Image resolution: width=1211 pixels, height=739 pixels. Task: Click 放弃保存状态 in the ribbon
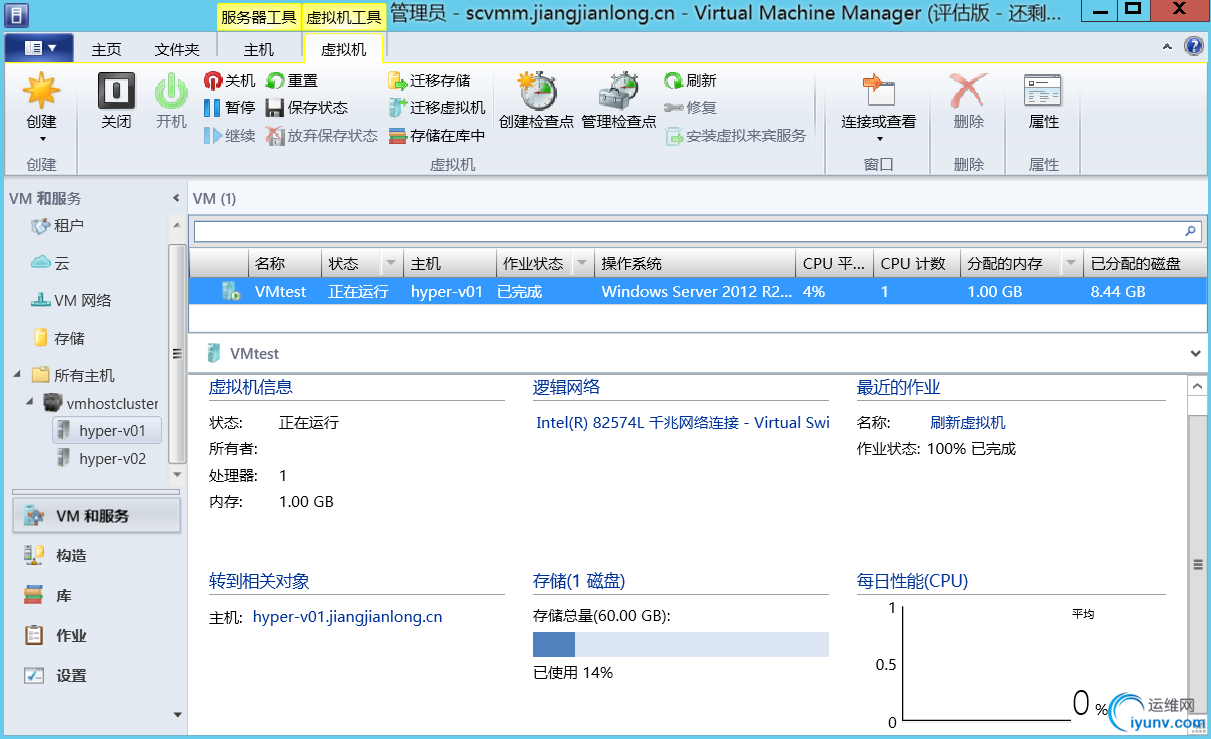point(322,135)
